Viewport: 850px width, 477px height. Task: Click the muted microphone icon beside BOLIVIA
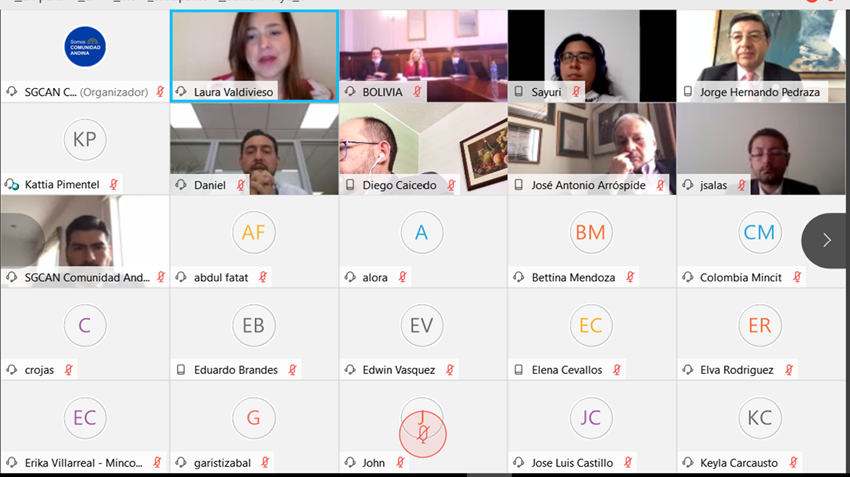click(417, 92)
